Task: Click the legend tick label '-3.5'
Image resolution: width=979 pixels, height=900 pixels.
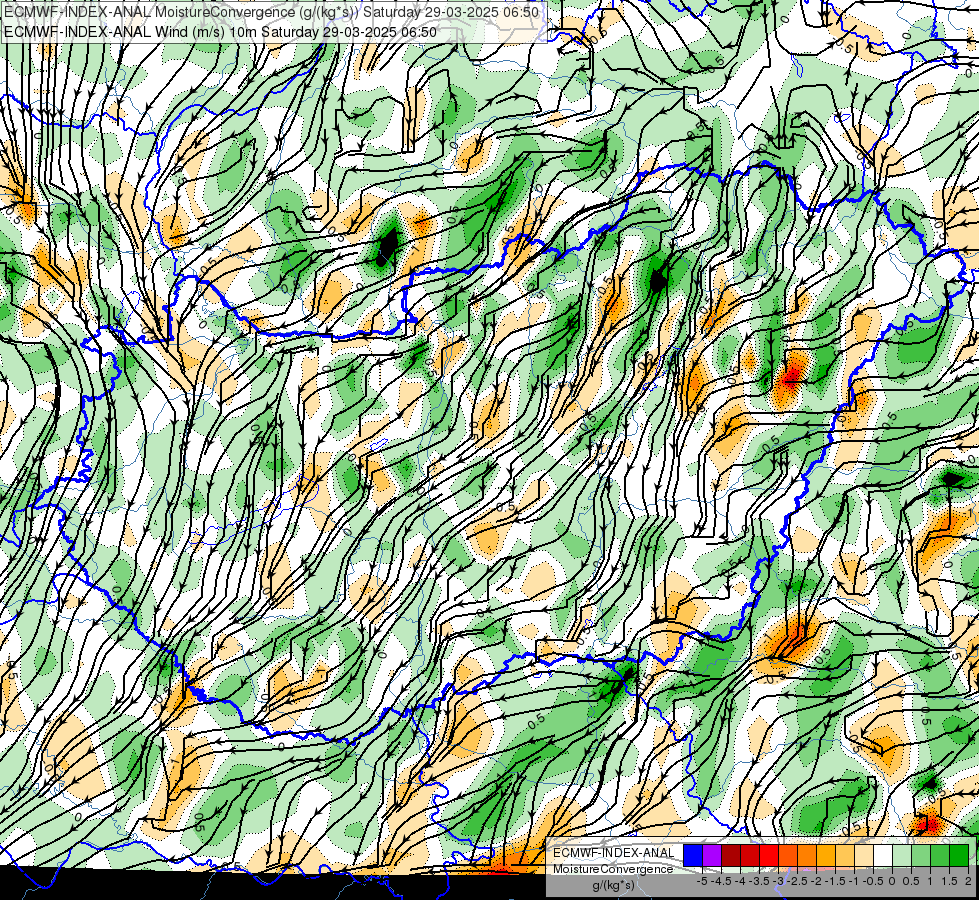Action: tap(759, 881)
